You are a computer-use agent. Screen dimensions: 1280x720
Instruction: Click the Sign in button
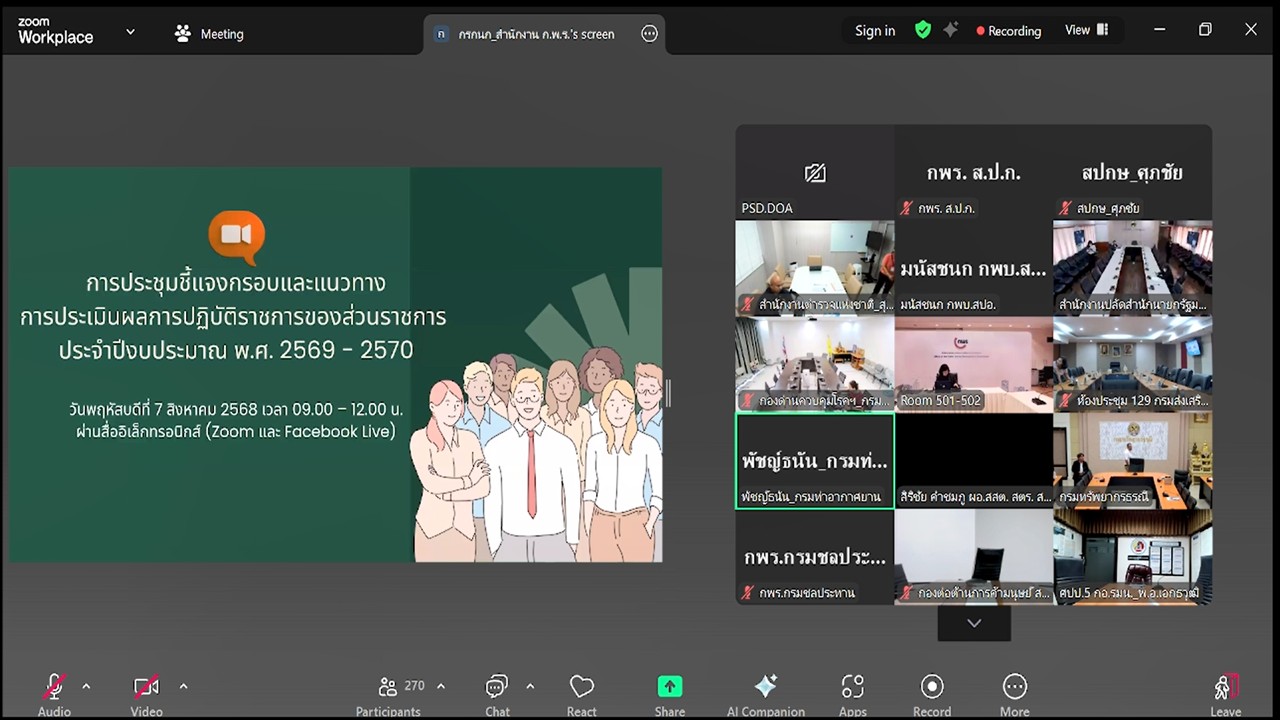[x=875, y=31]
